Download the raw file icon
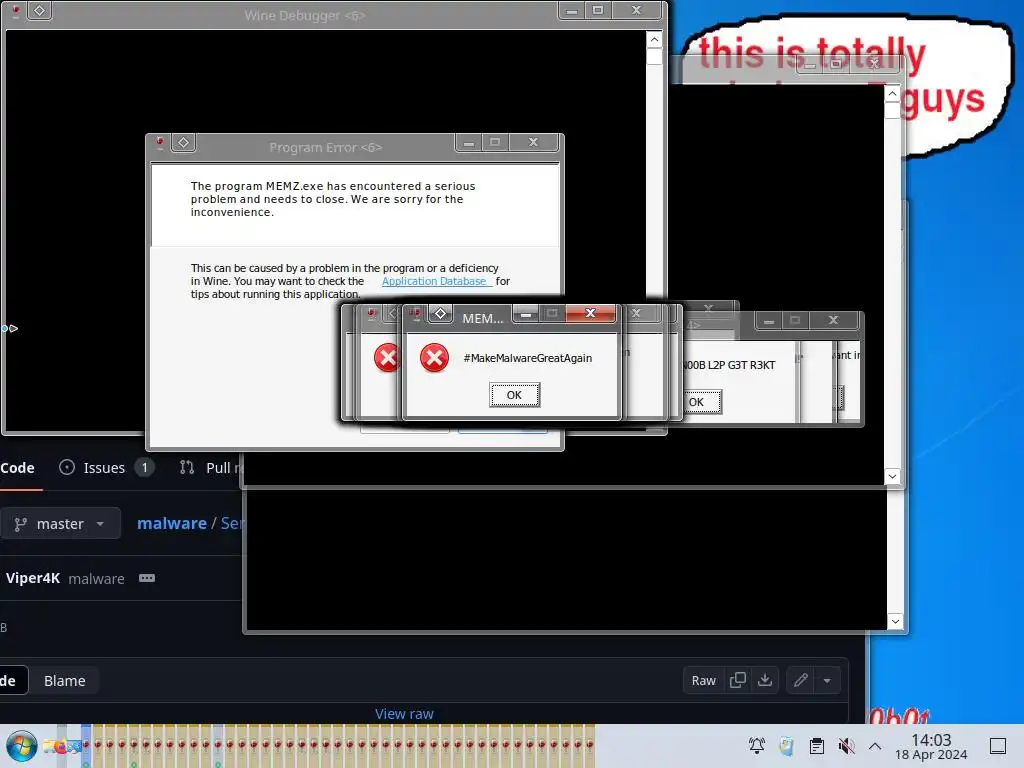 click(765, 680)
